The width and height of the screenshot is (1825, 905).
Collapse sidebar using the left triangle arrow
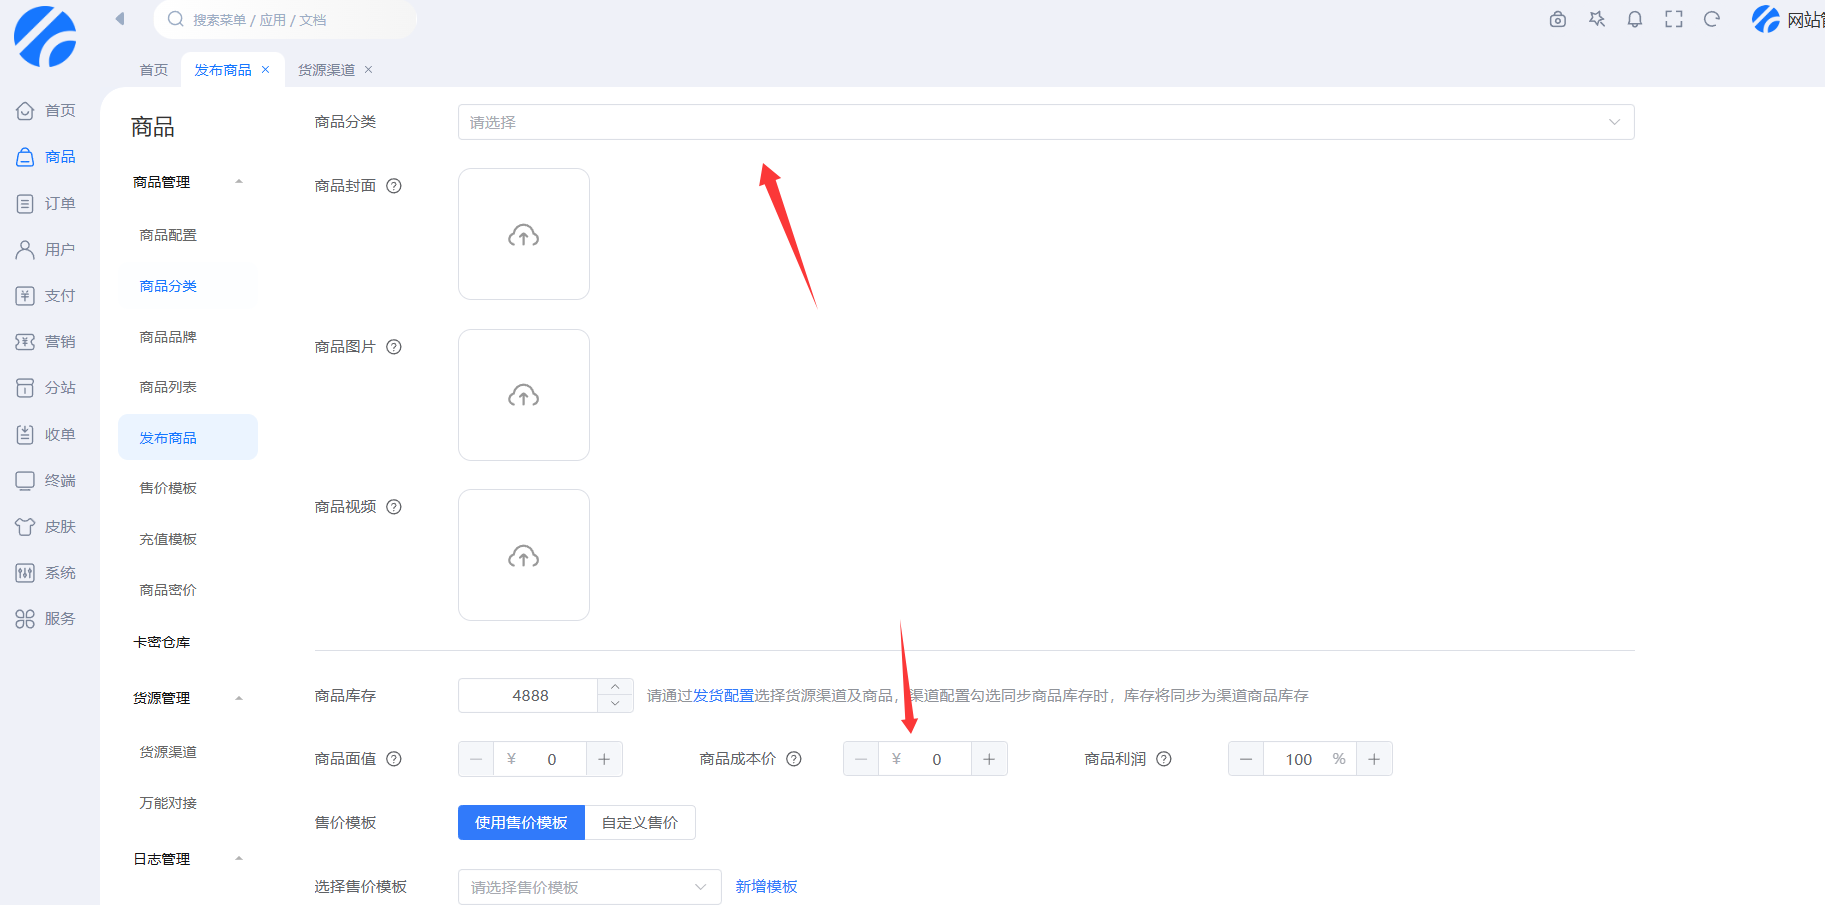tap(120, 18)
